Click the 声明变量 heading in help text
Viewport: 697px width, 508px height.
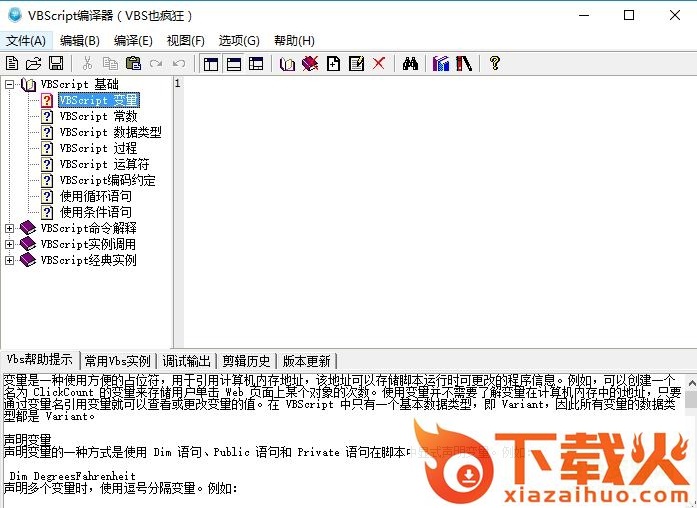(28, 440)
